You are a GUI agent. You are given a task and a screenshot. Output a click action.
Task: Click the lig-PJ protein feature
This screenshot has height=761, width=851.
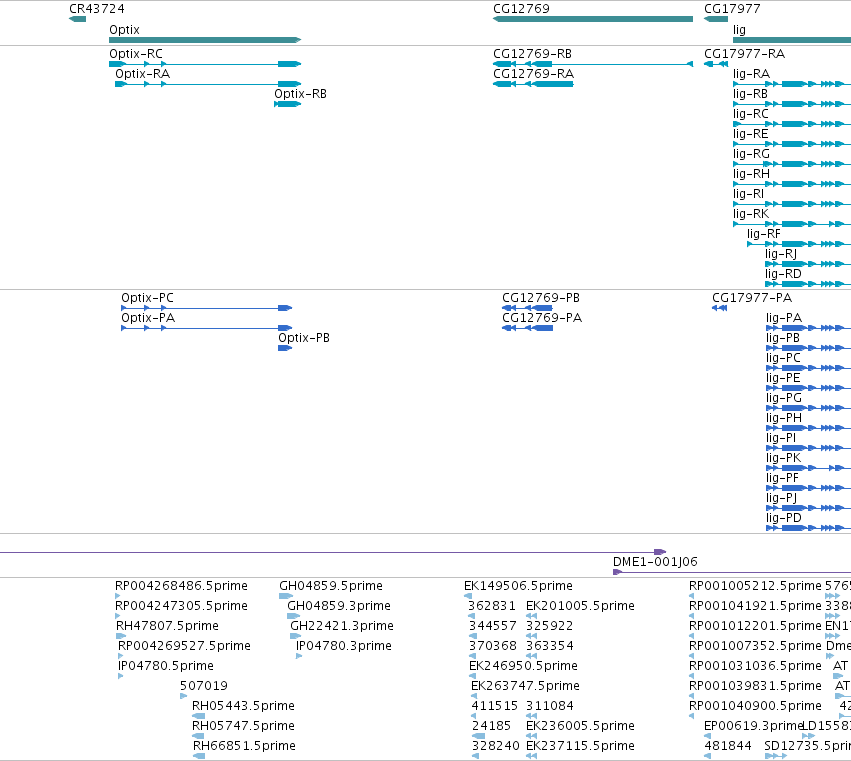coord(808,508)
